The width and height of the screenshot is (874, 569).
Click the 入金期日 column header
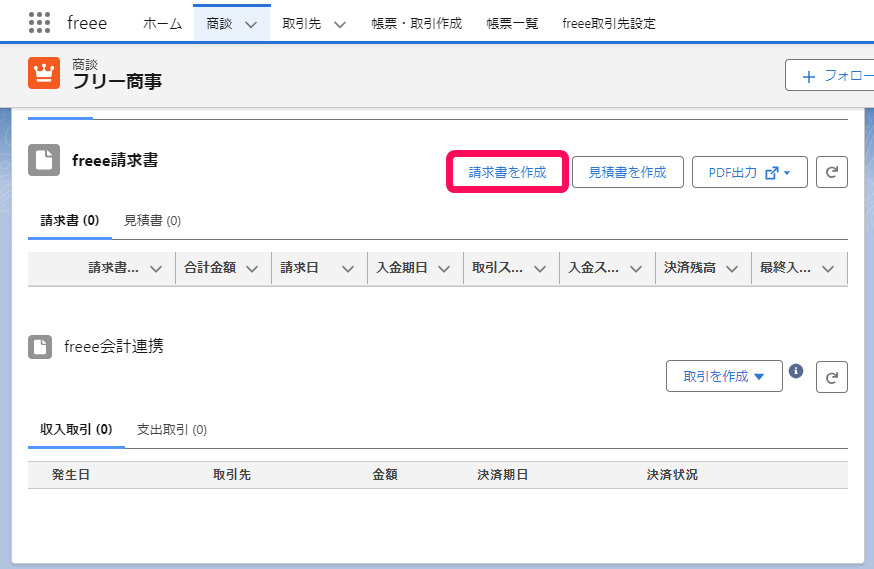click(x=402, y=268)
